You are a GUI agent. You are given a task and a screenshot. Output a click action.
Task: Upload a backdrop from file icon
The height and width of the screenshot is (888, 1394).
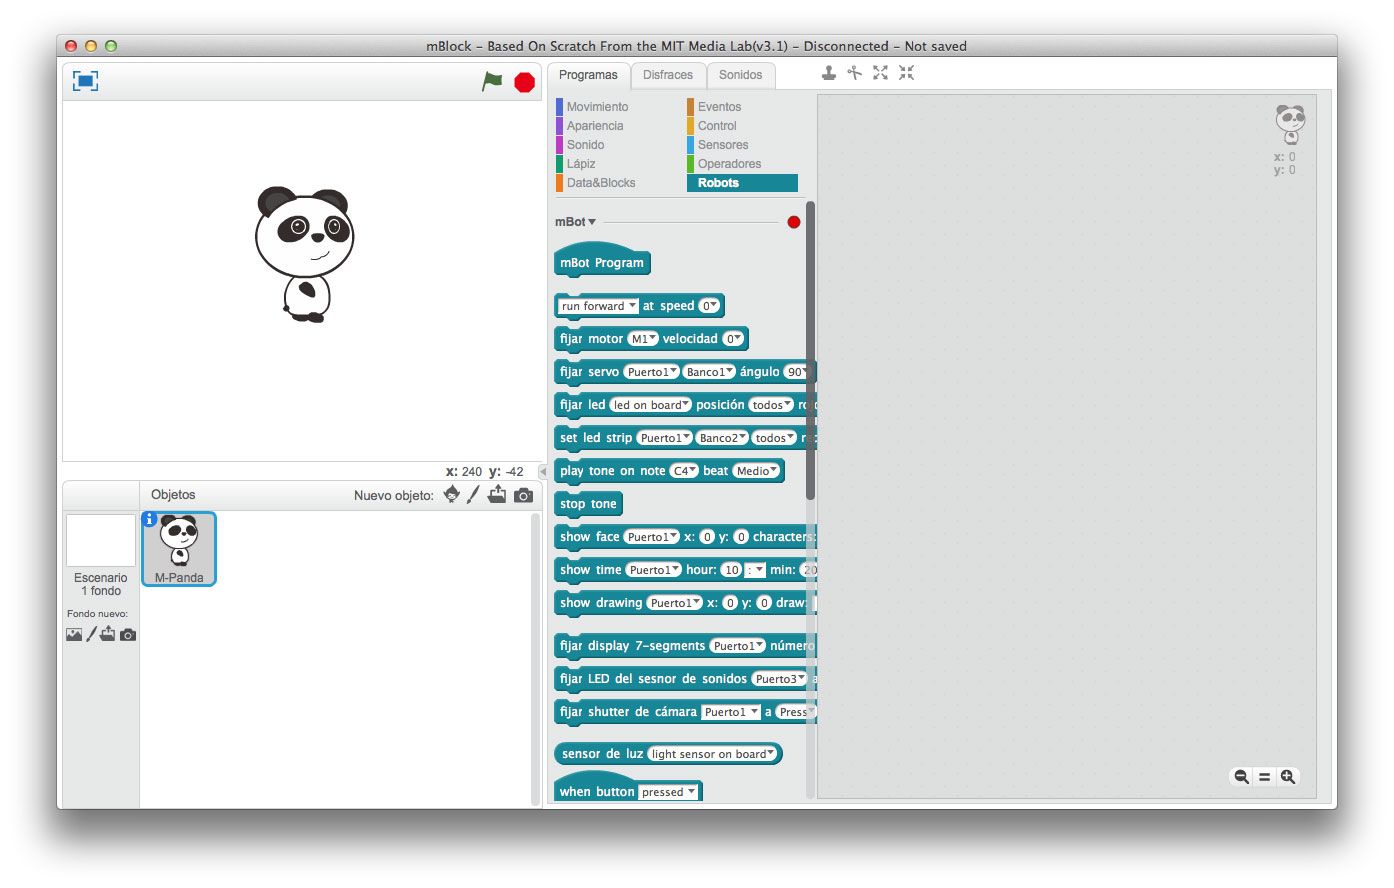click(107, 634)
